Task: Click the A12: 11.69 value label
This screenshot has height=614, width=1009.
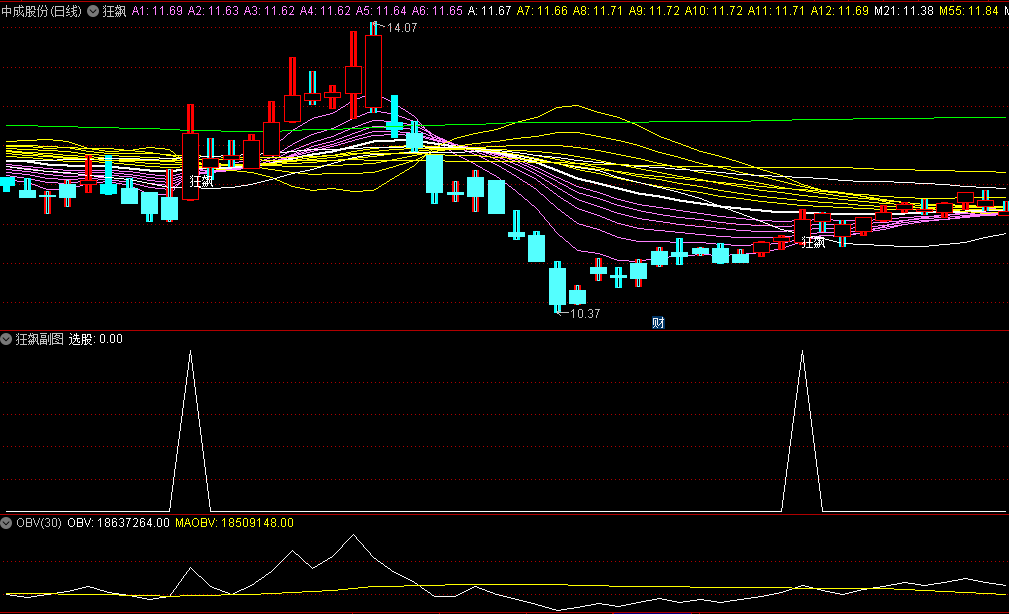Action: click(839, 11)
